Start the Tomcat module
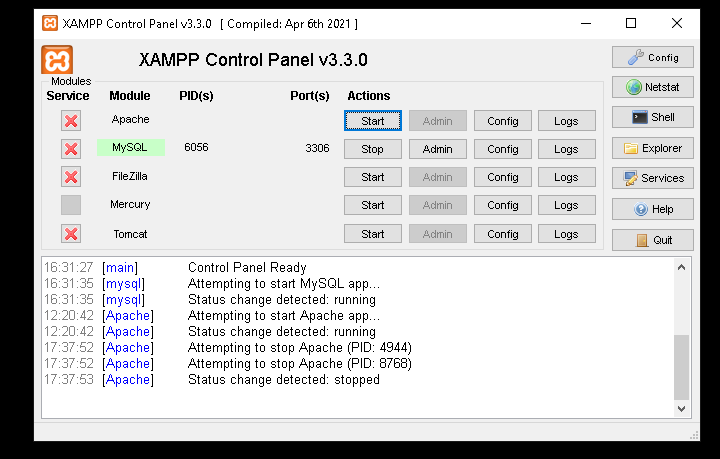This screenshot has width=720, height=459. 372,234
